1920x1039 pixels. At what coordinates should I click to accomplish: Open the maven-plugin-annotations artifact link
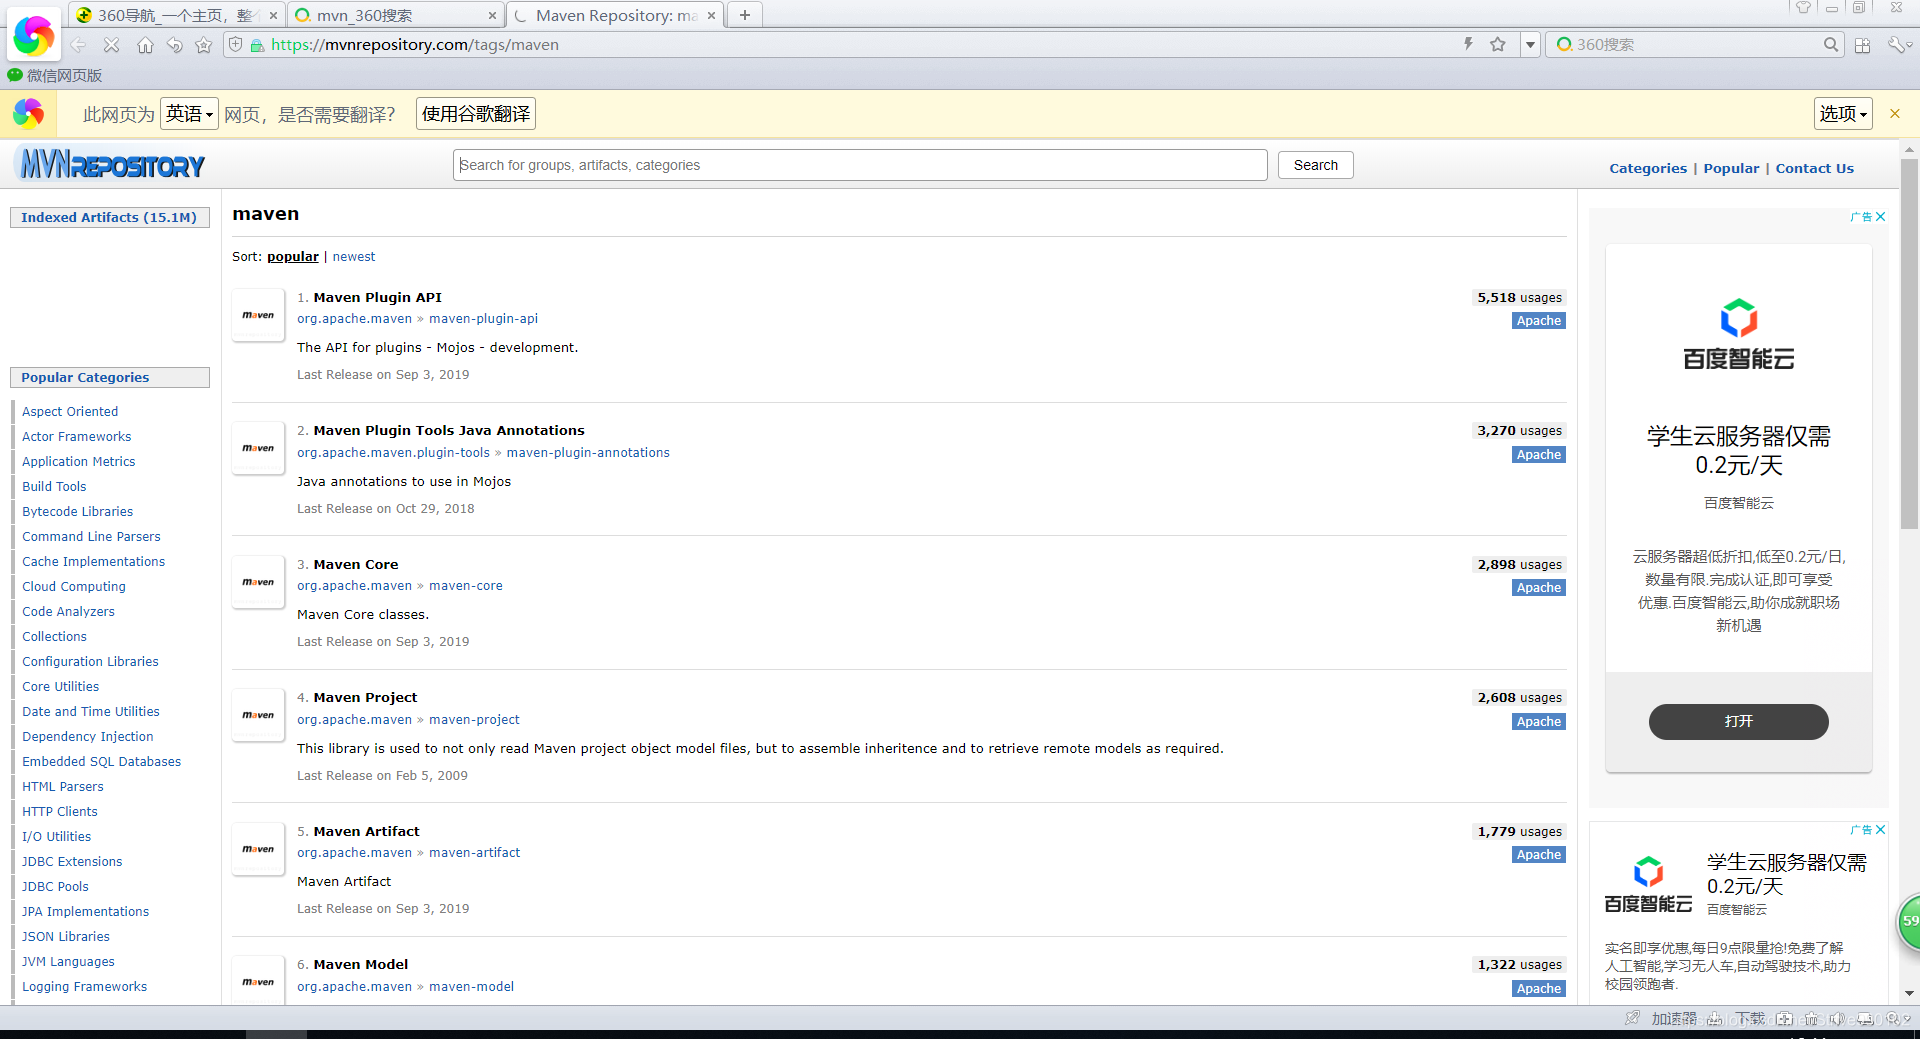[588, 453]
